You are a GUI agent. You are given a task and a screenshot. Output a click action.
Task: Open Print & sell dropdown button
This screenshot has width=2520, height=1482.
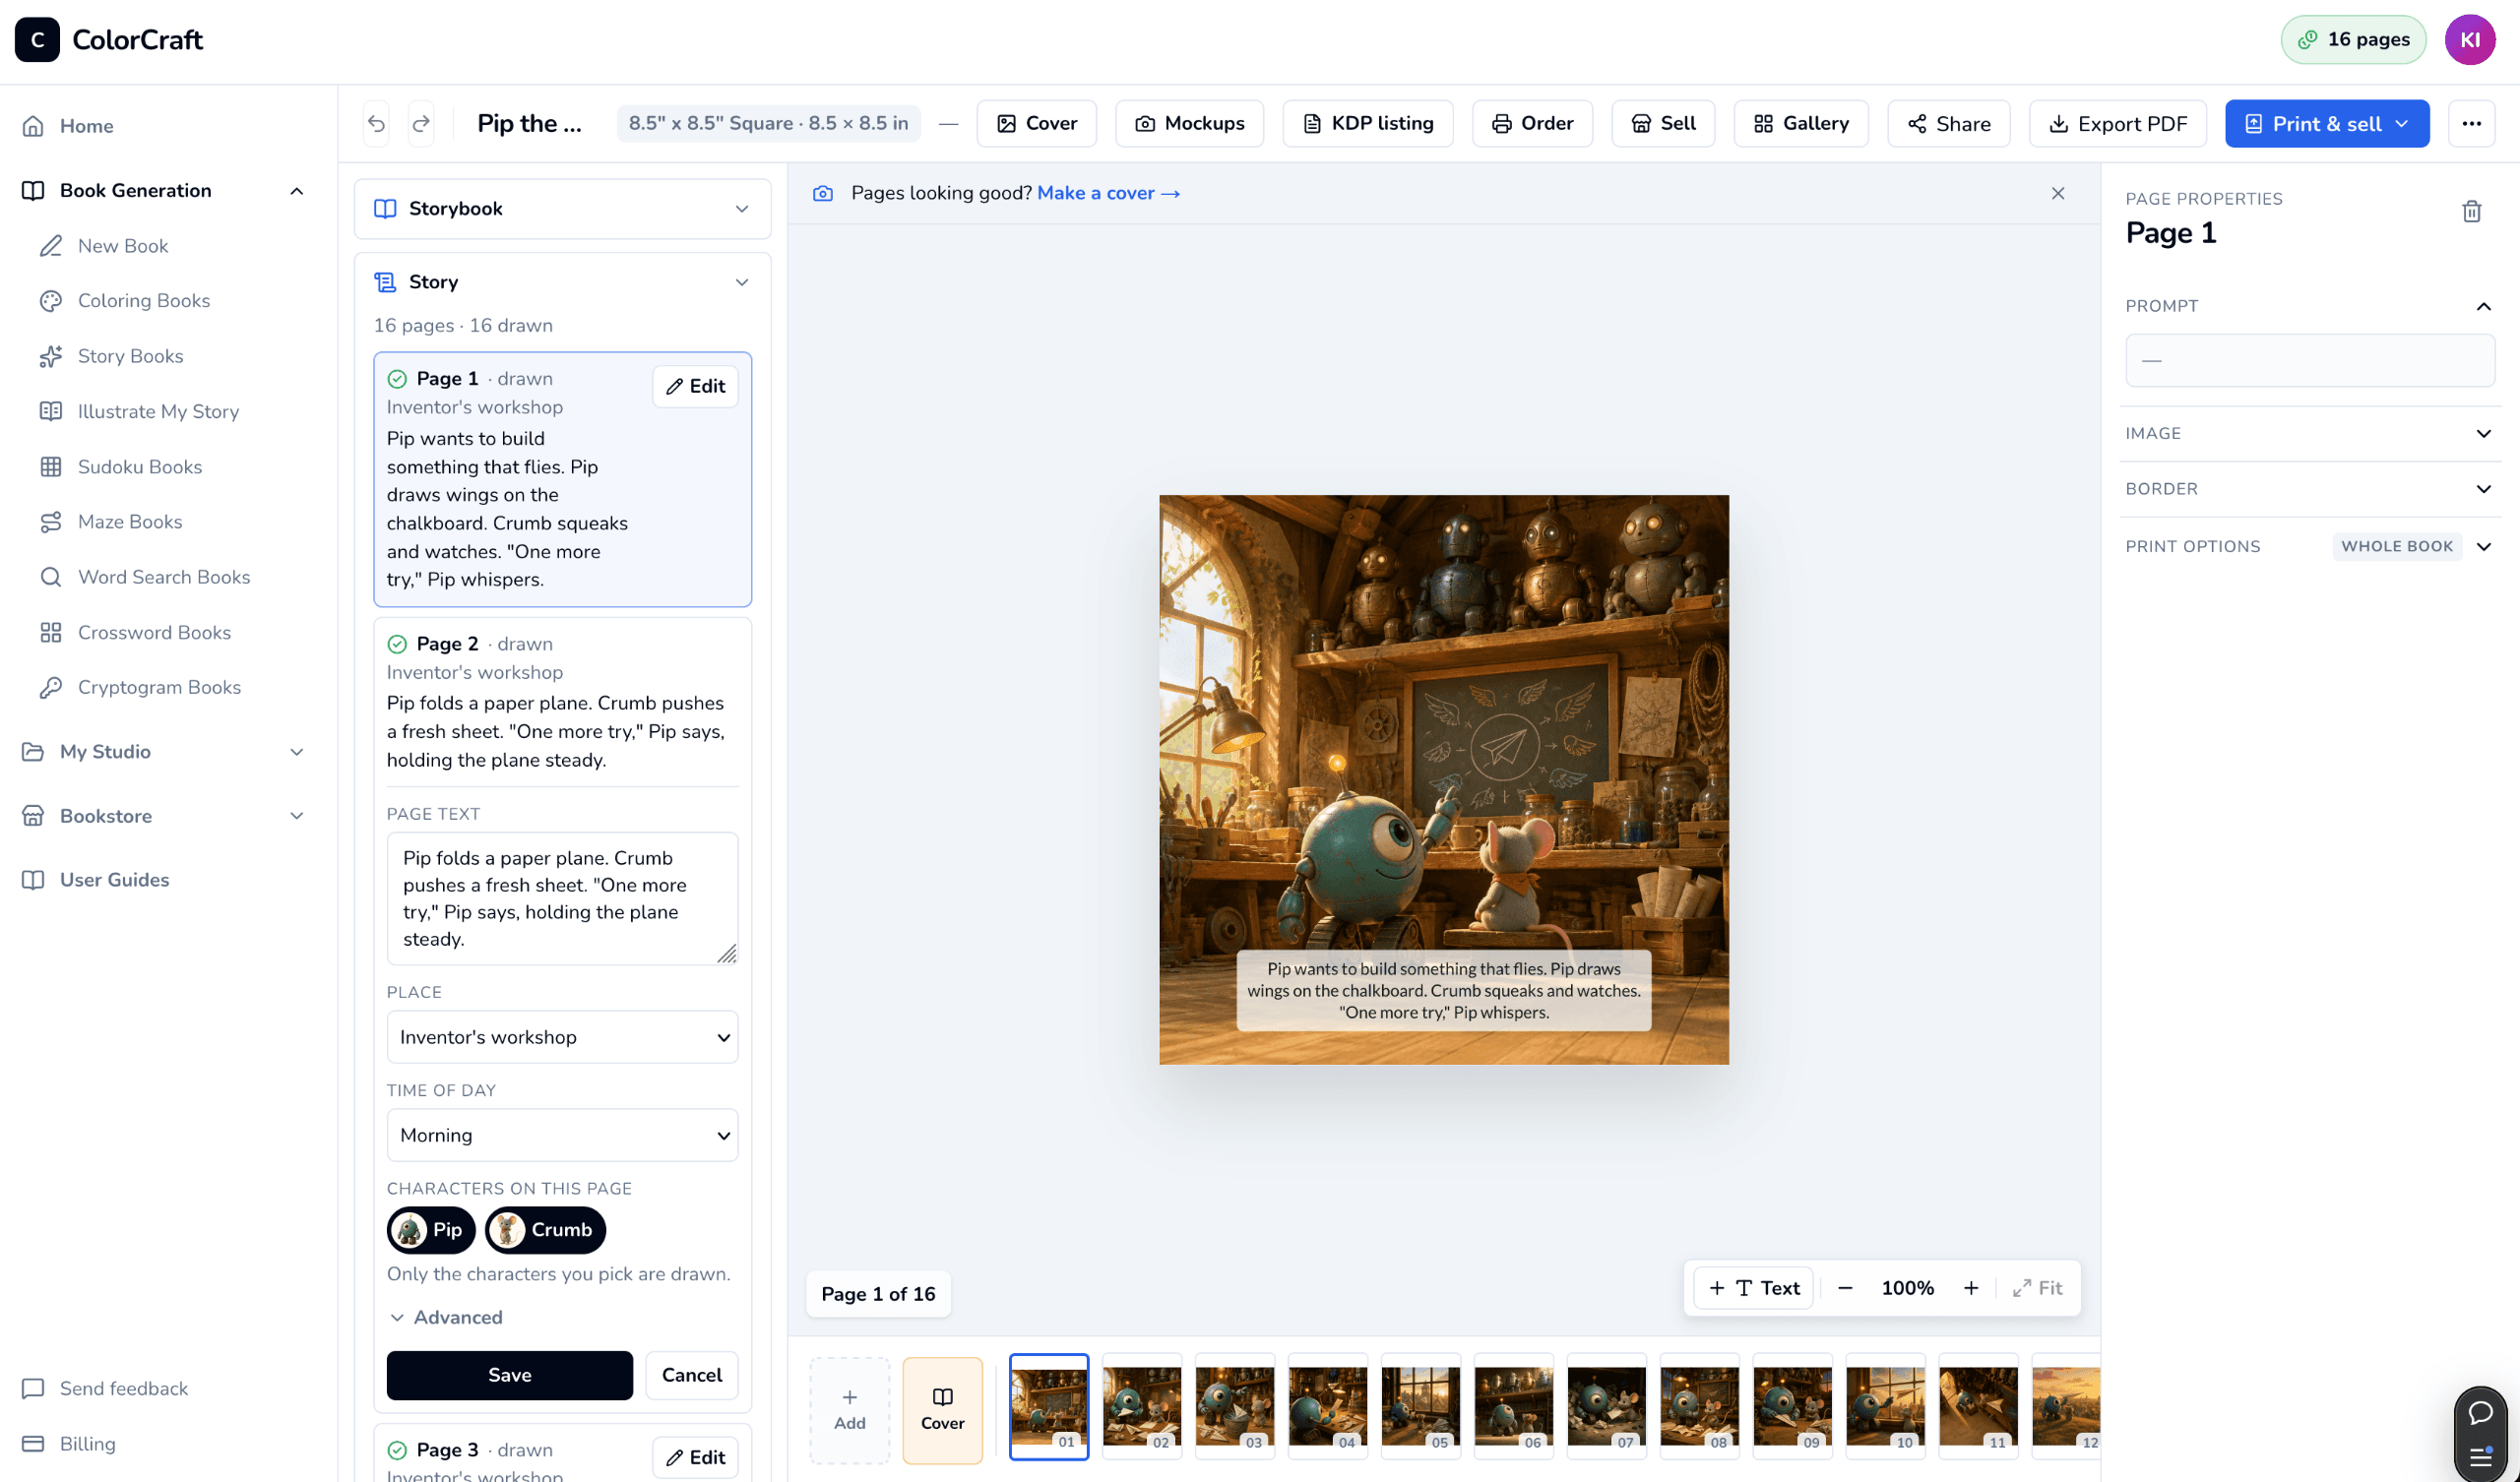[x=2326, y=123]
